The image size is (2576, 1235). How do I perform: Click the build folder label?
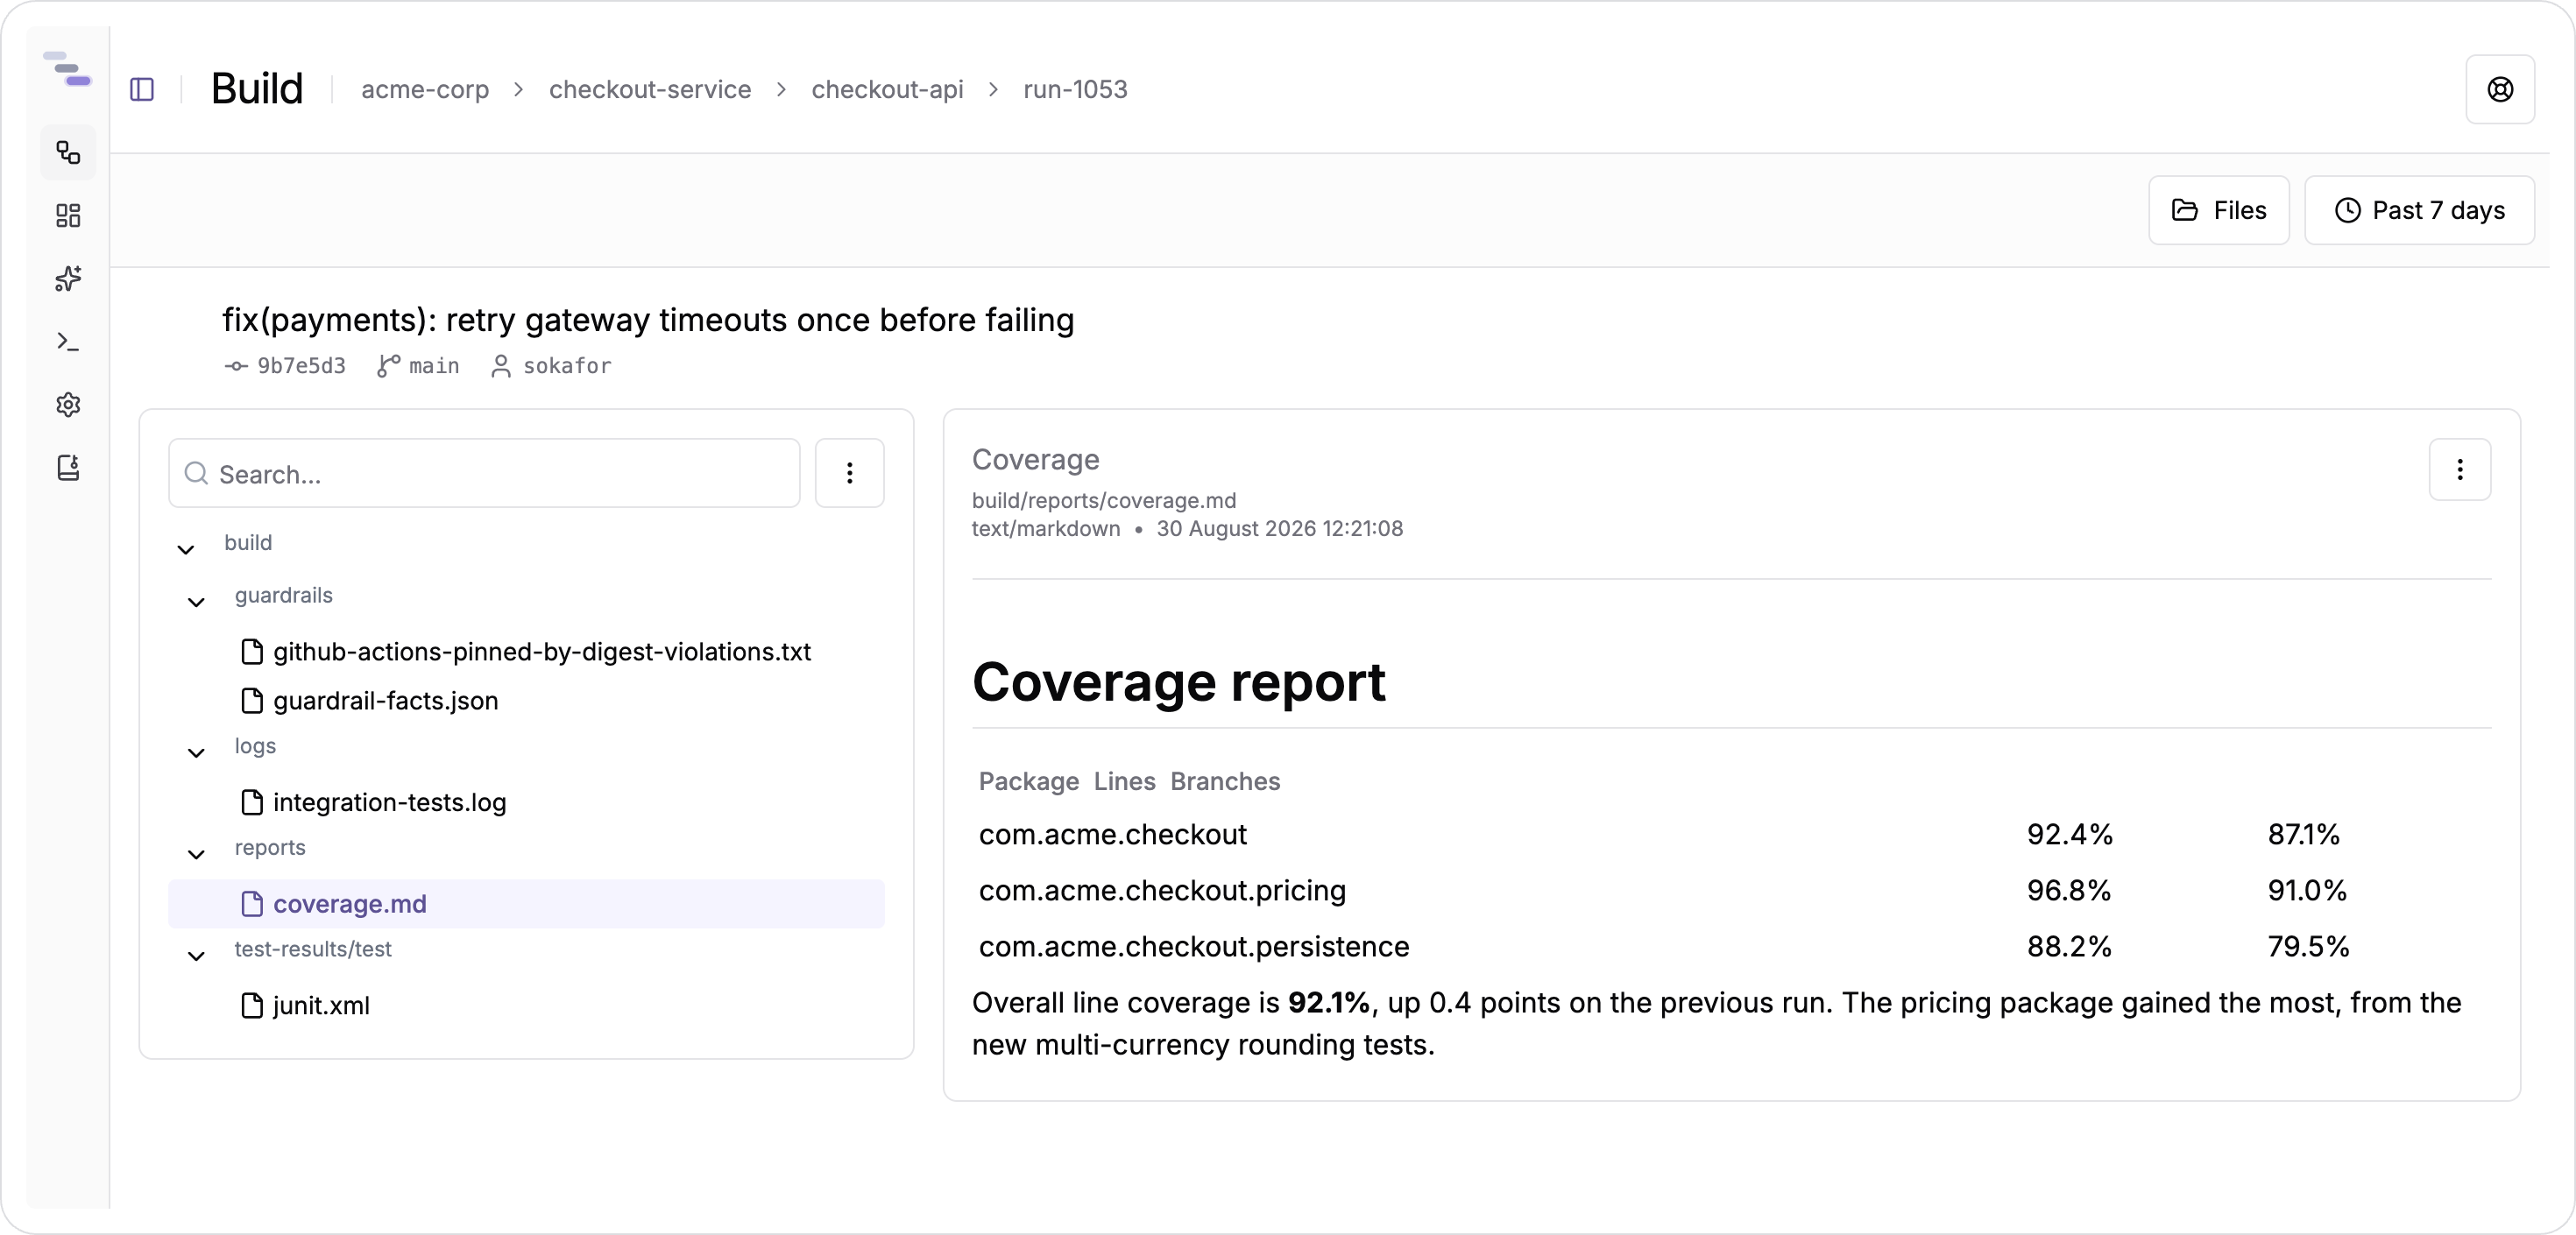click(248, 543)
